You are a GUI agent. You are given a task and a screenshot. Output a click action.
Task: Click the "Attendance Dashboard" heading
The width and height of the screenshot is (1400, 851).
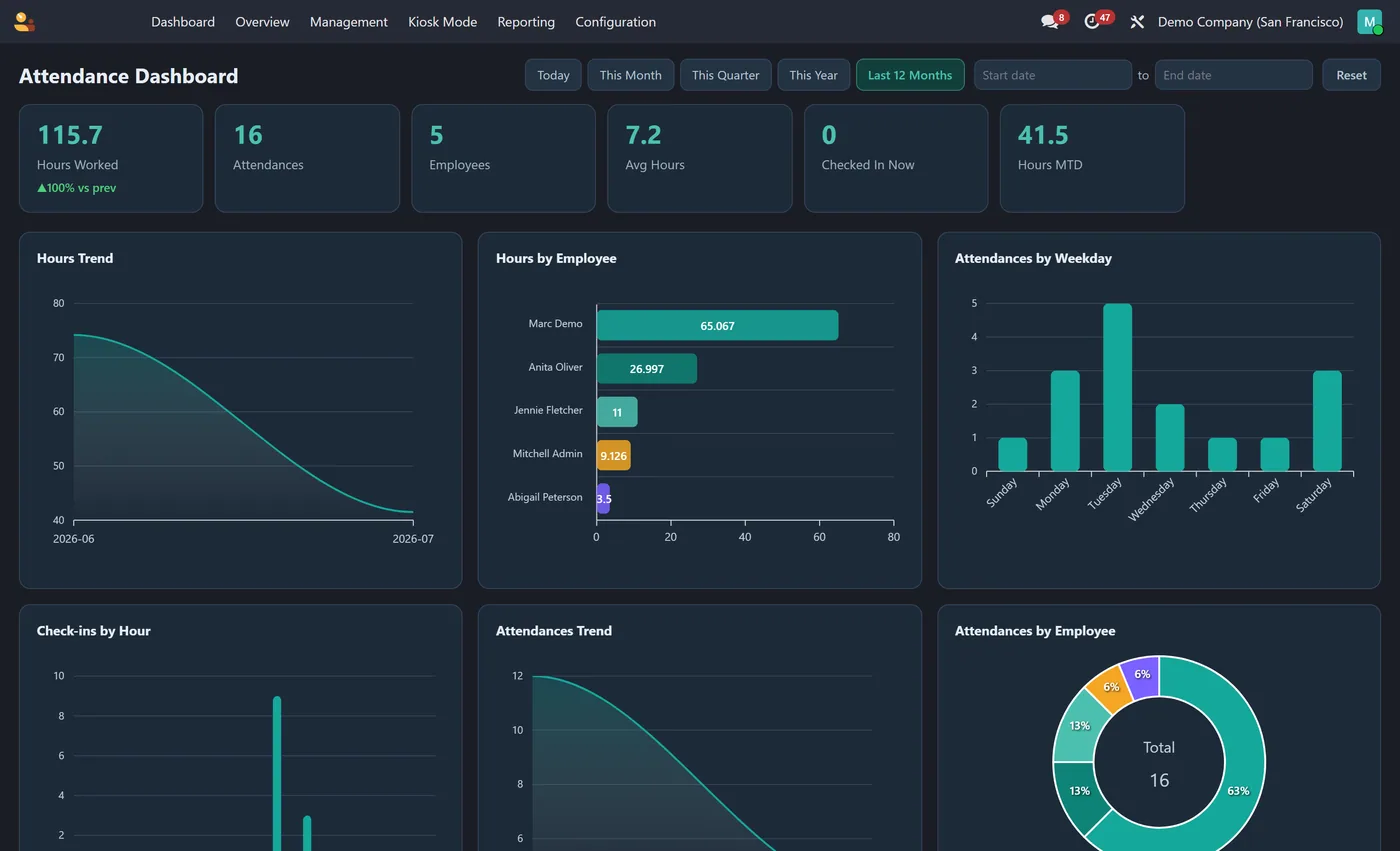(128, 76)
